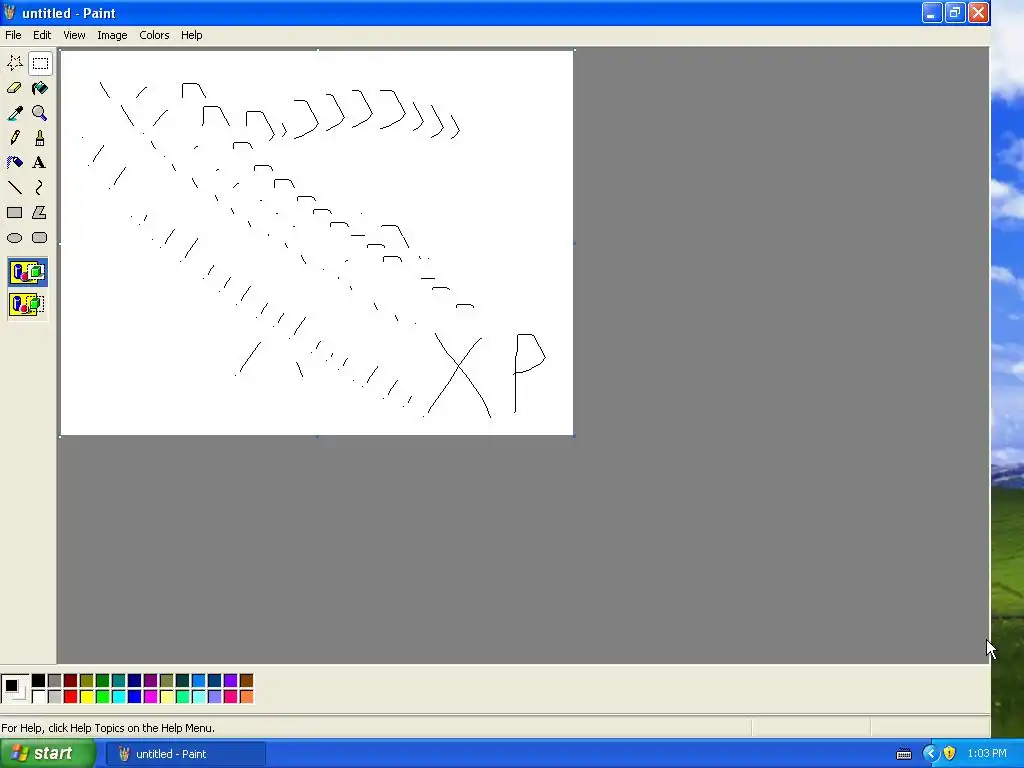Enable opaque selection background option
The height and width of the screenshot is (768, 1024).
tap(27, 272)
